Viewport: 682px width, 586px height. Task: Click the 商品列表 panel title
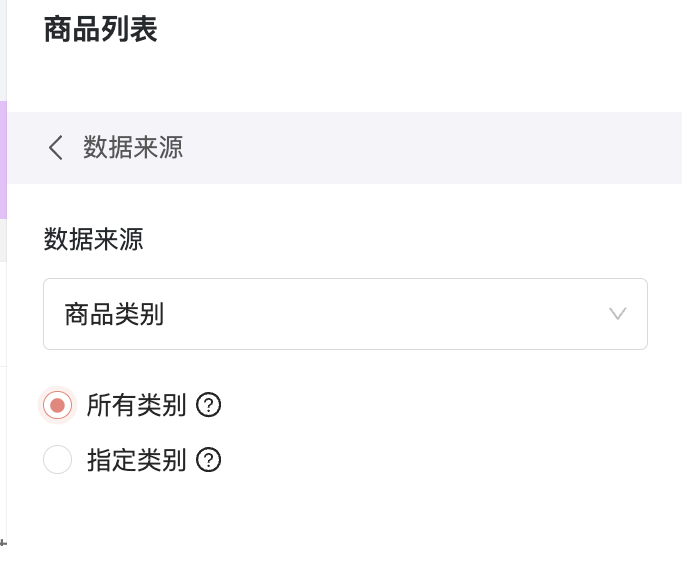[x=100, y=29]
